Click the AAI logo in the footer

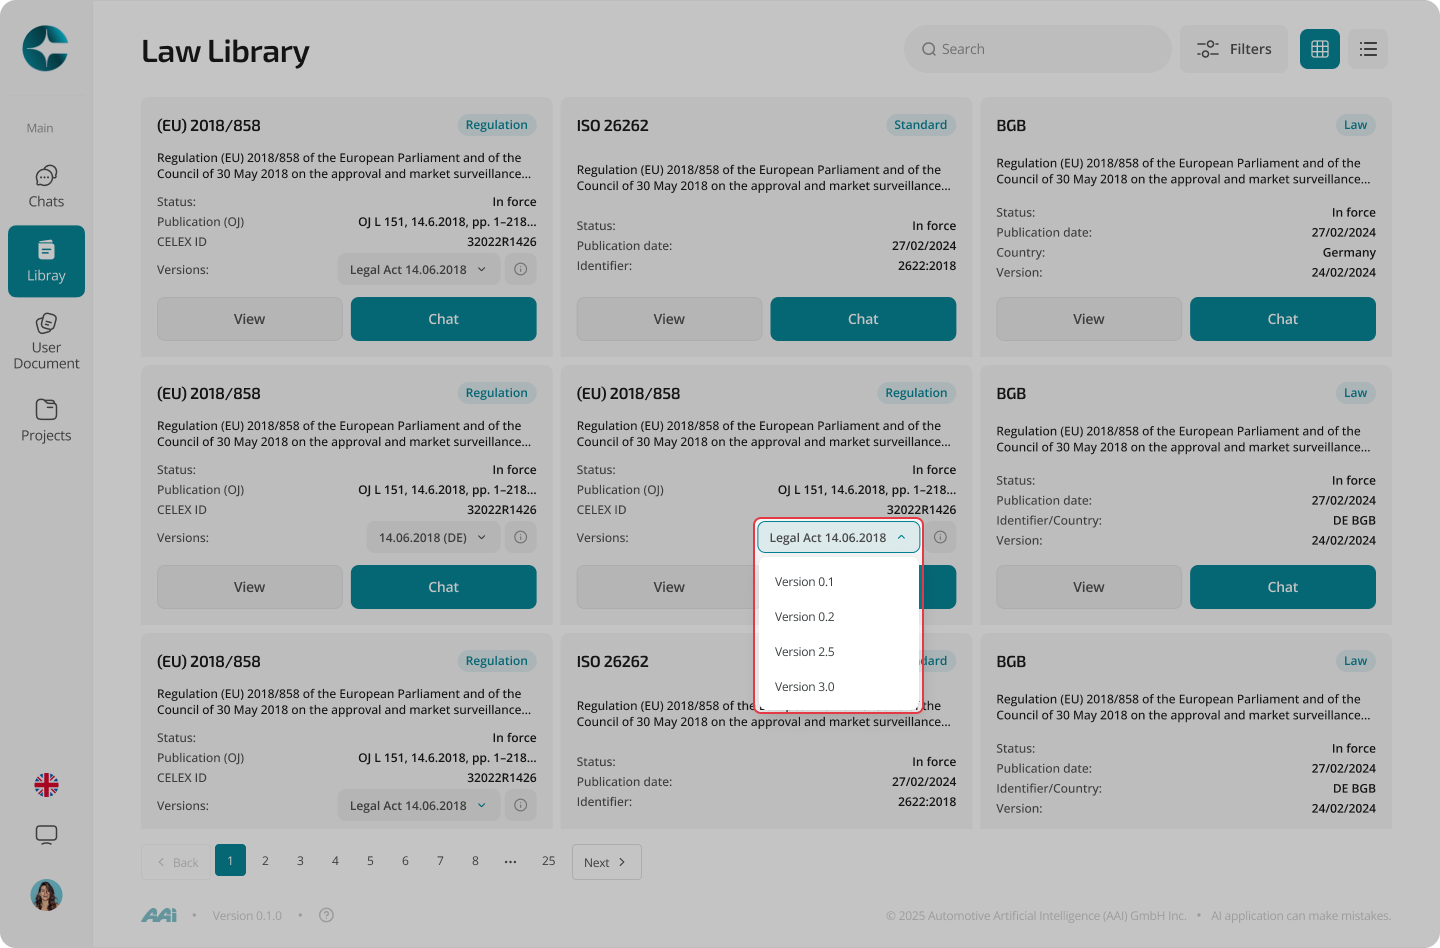159,915
